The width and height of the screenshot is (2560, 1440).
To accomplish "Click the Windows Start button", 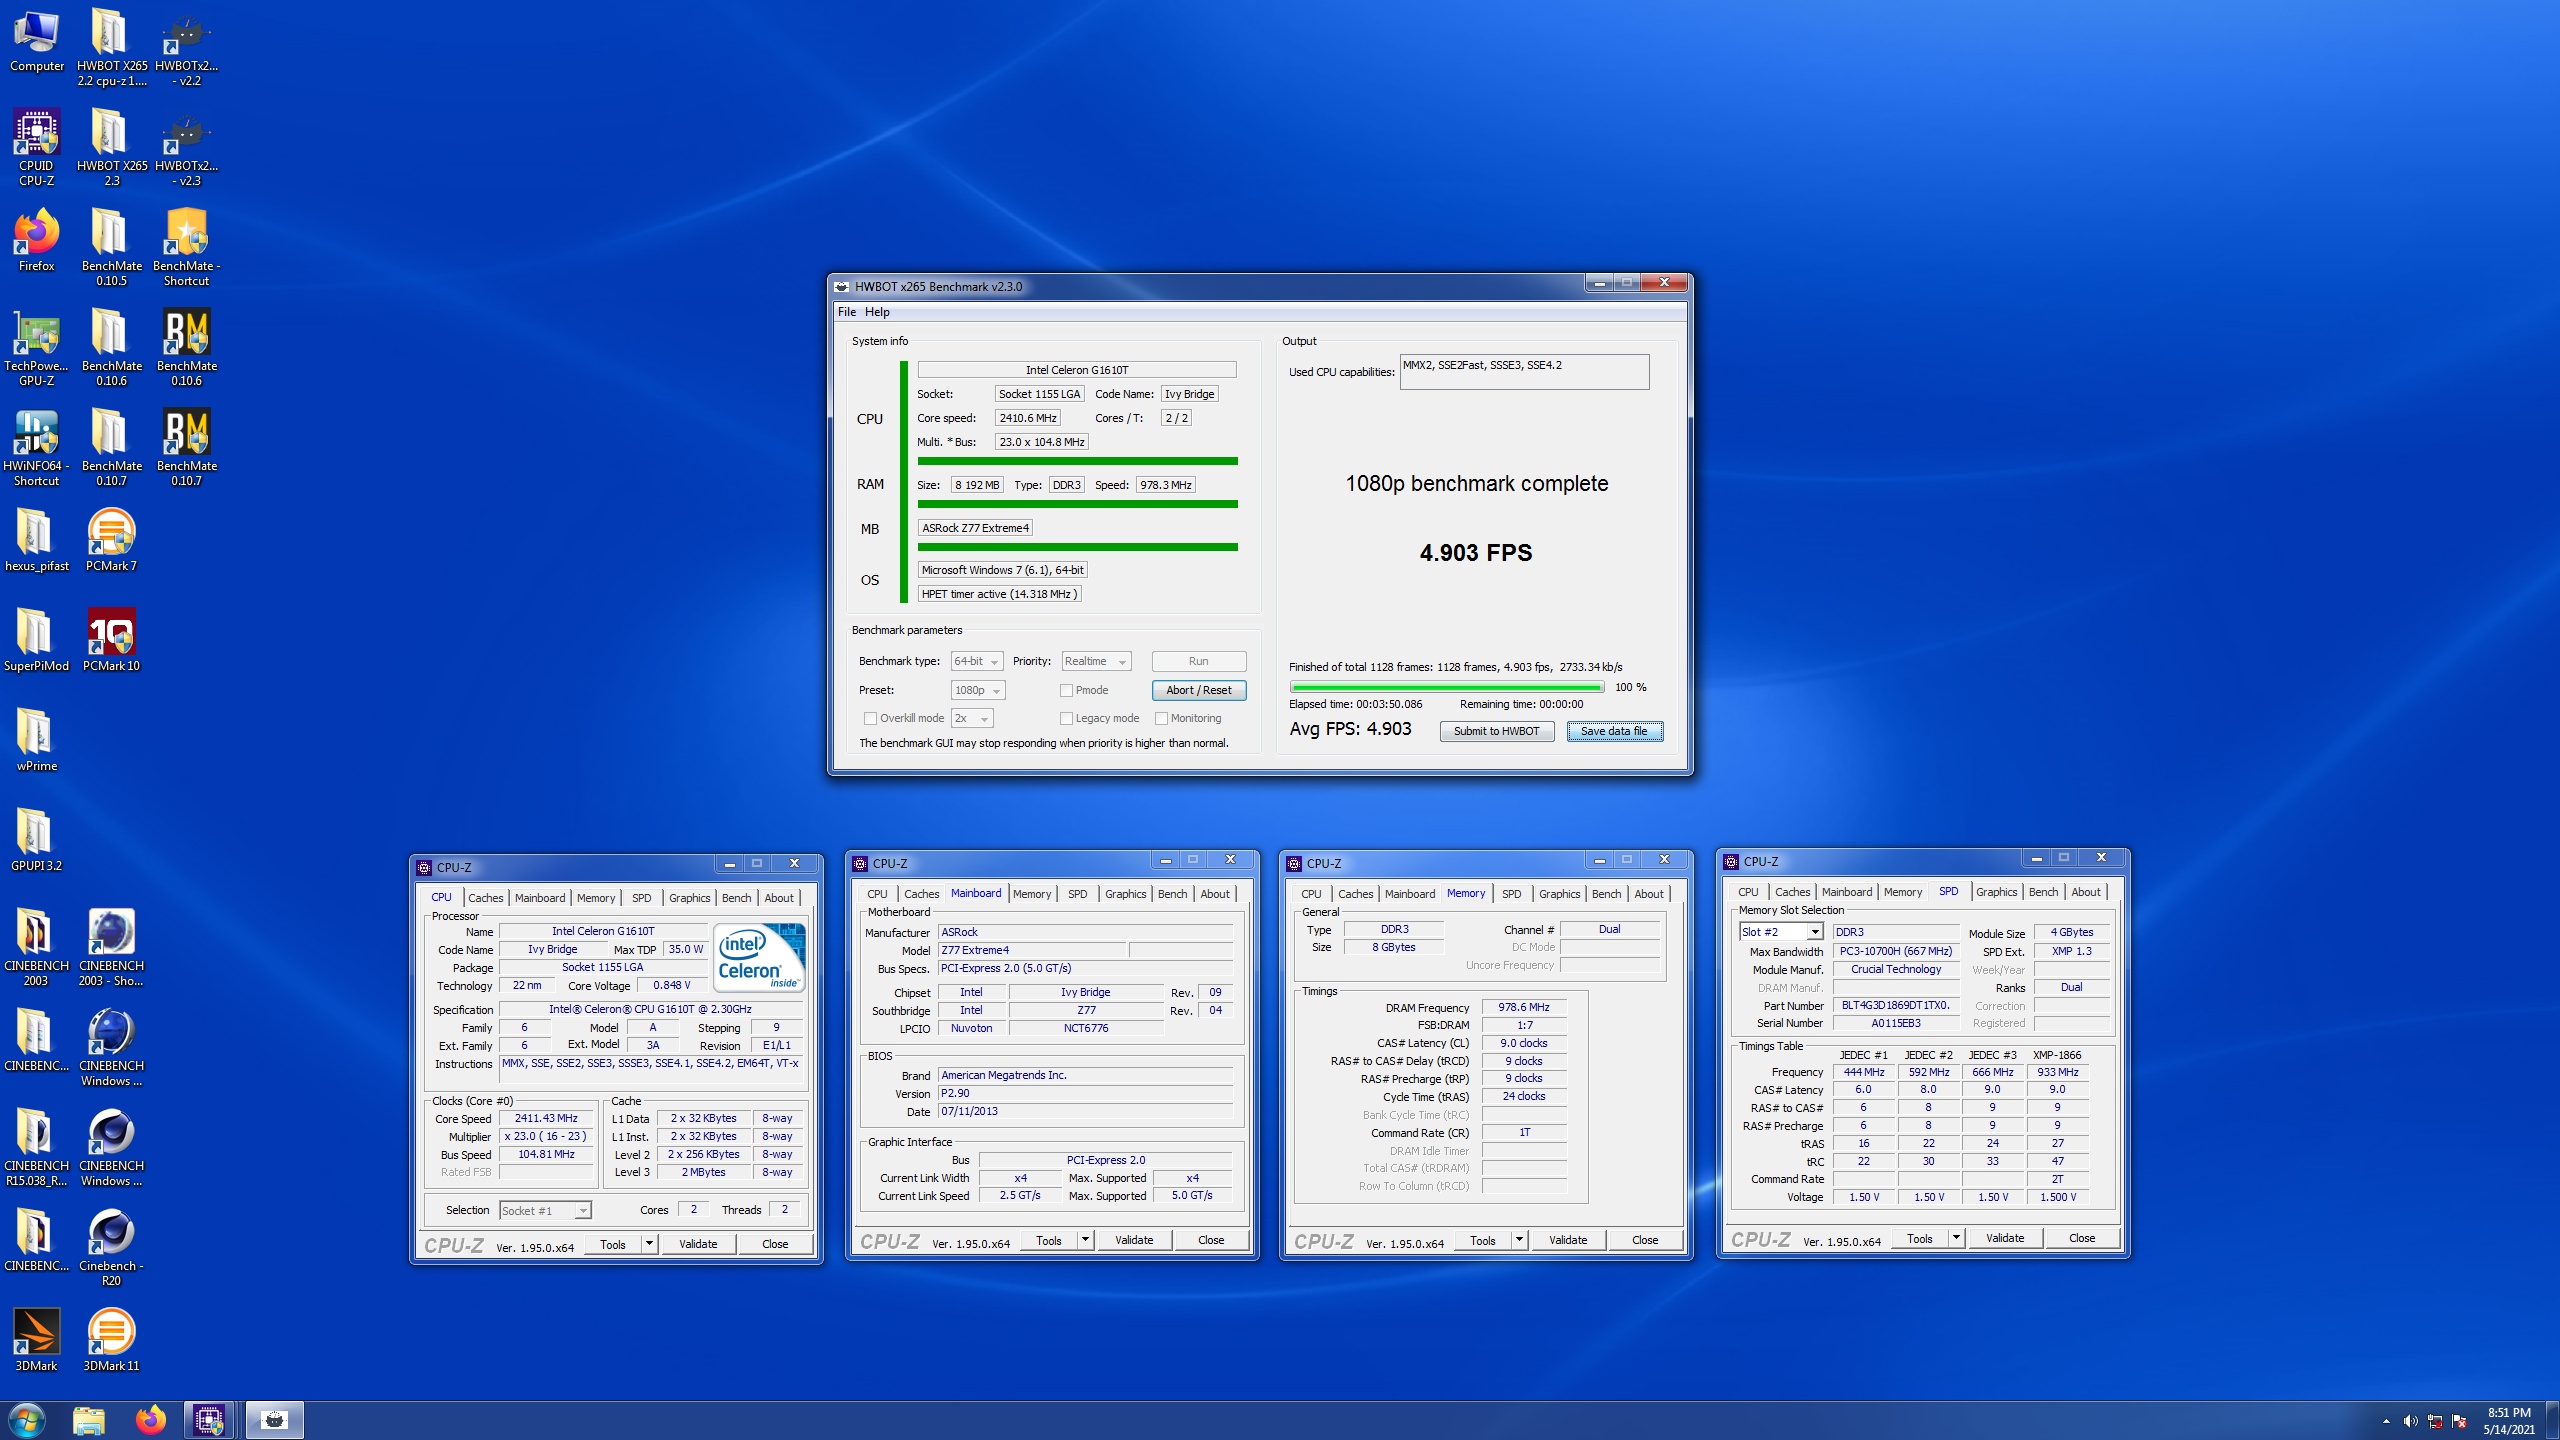I will (x=27, y=1420).
